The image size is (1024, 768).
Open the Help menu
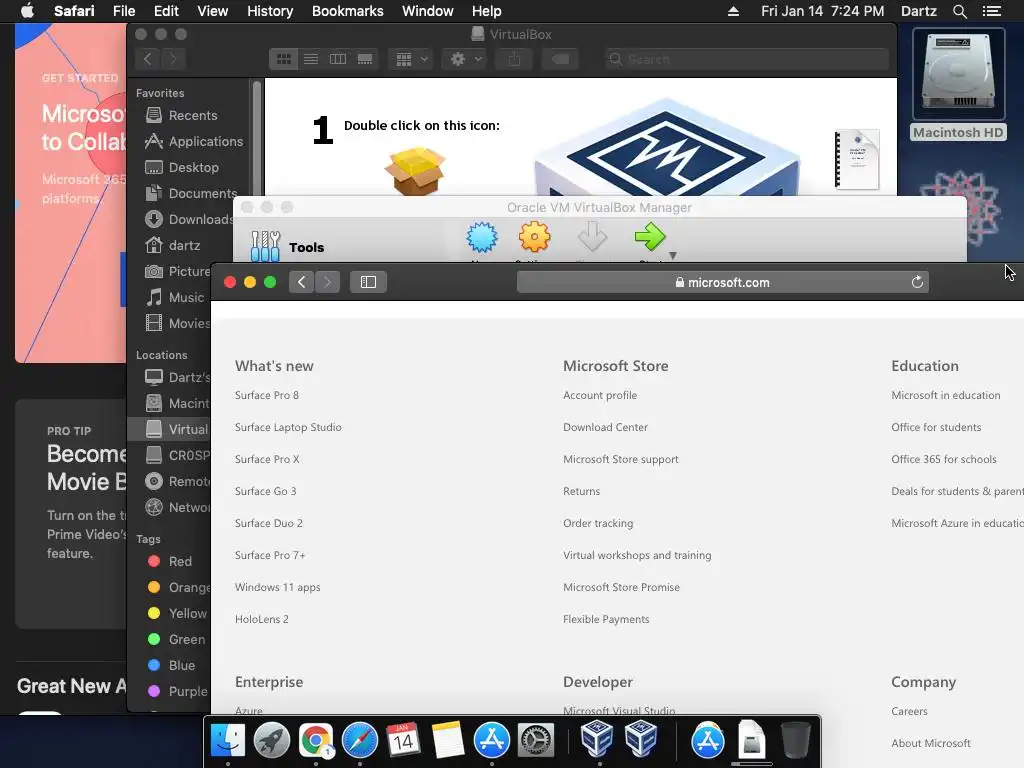[487, 11]
